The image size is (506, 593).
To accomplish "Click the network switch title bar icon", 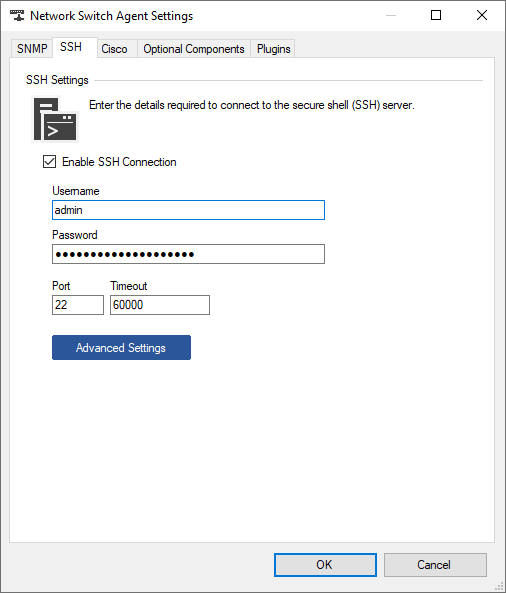I will pyautogui.click(x=17, y=16).
